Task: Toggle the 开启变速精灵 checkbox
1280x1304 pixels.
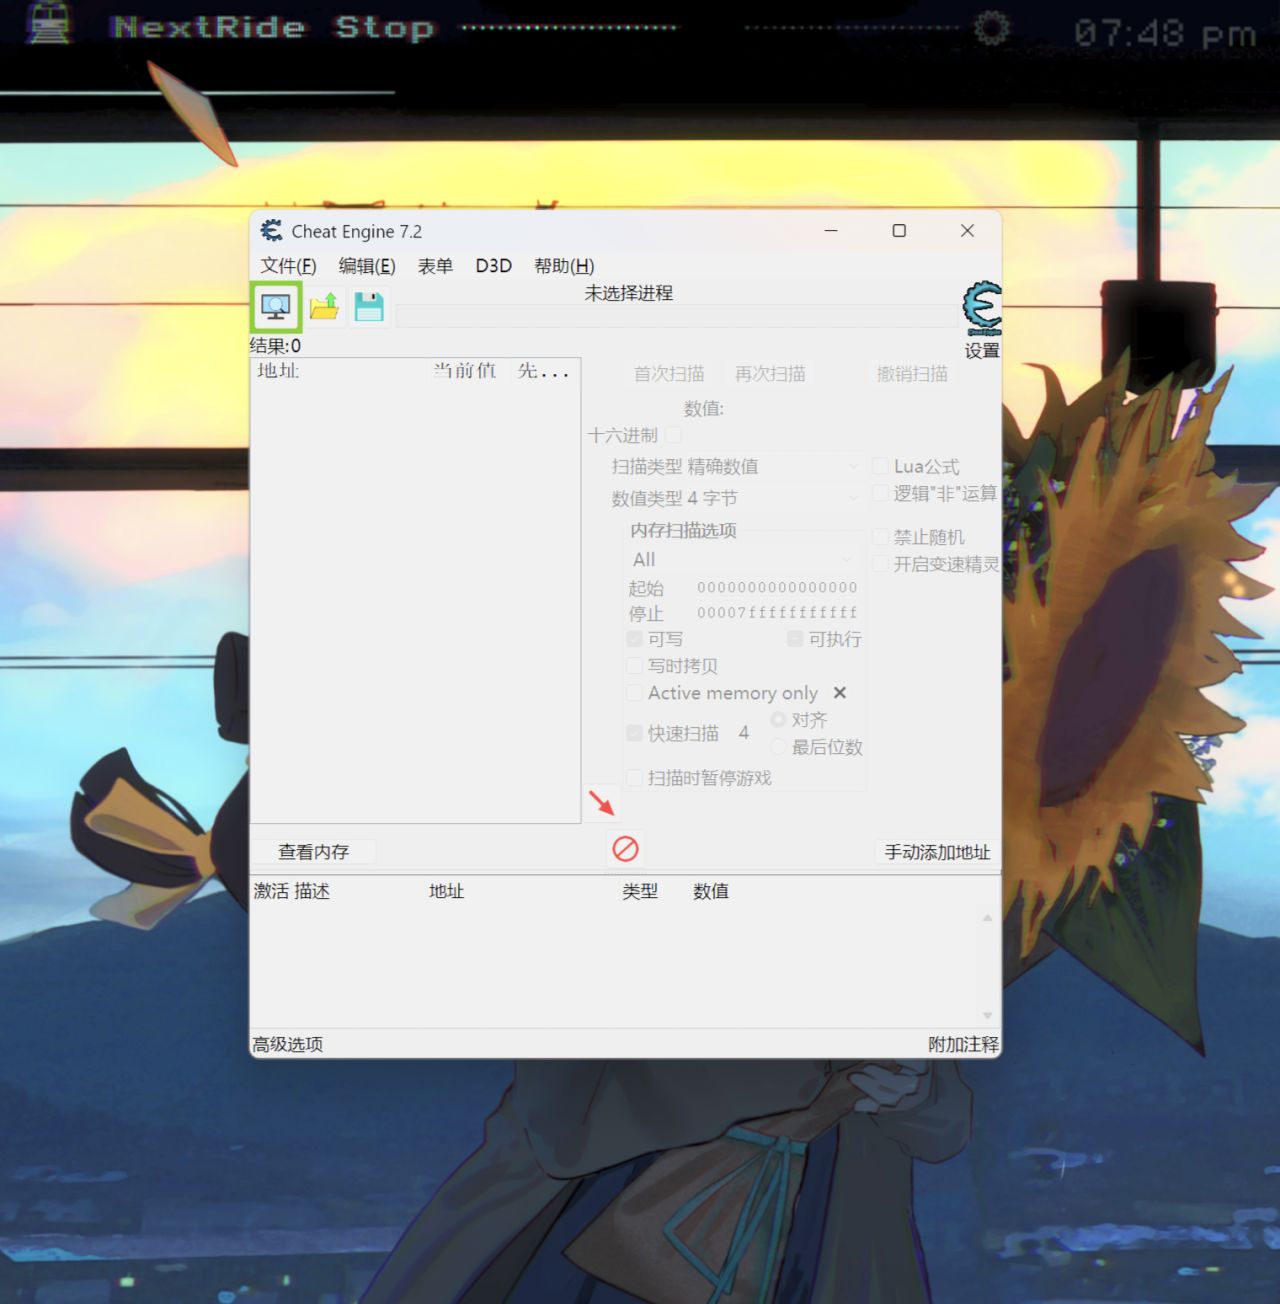Action: coord(881,564)
